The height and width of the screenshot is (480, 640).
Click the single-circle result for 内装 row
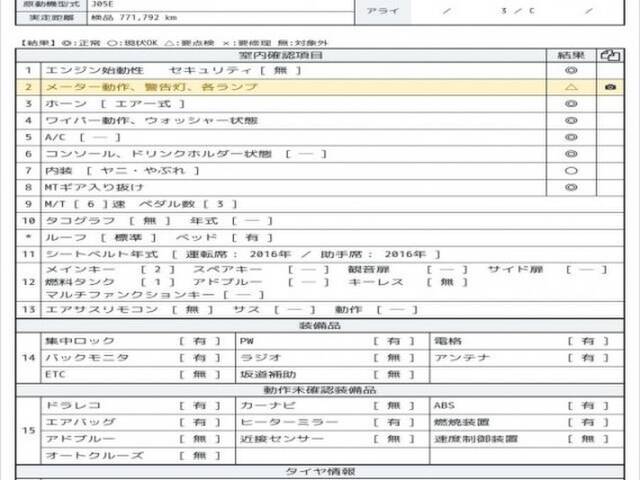coord(571,171)
